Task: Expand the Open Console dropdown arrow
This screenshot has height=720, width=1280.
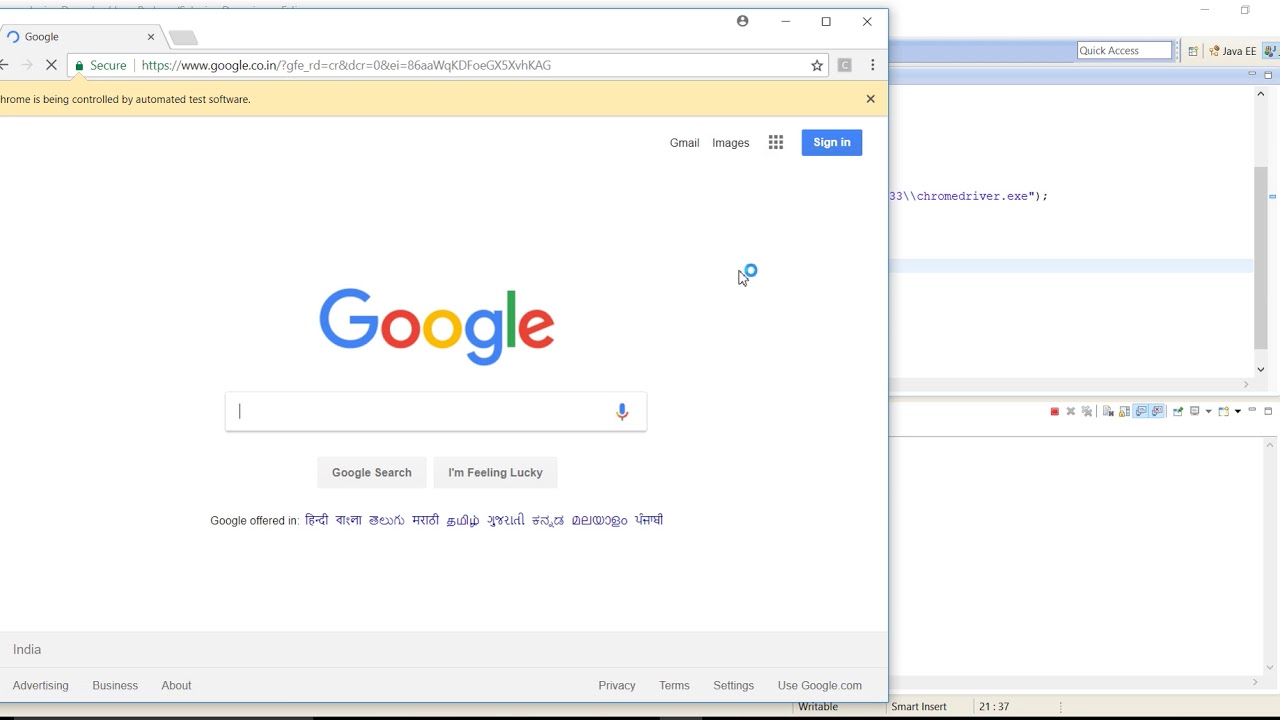Action: coord(1237,411)
